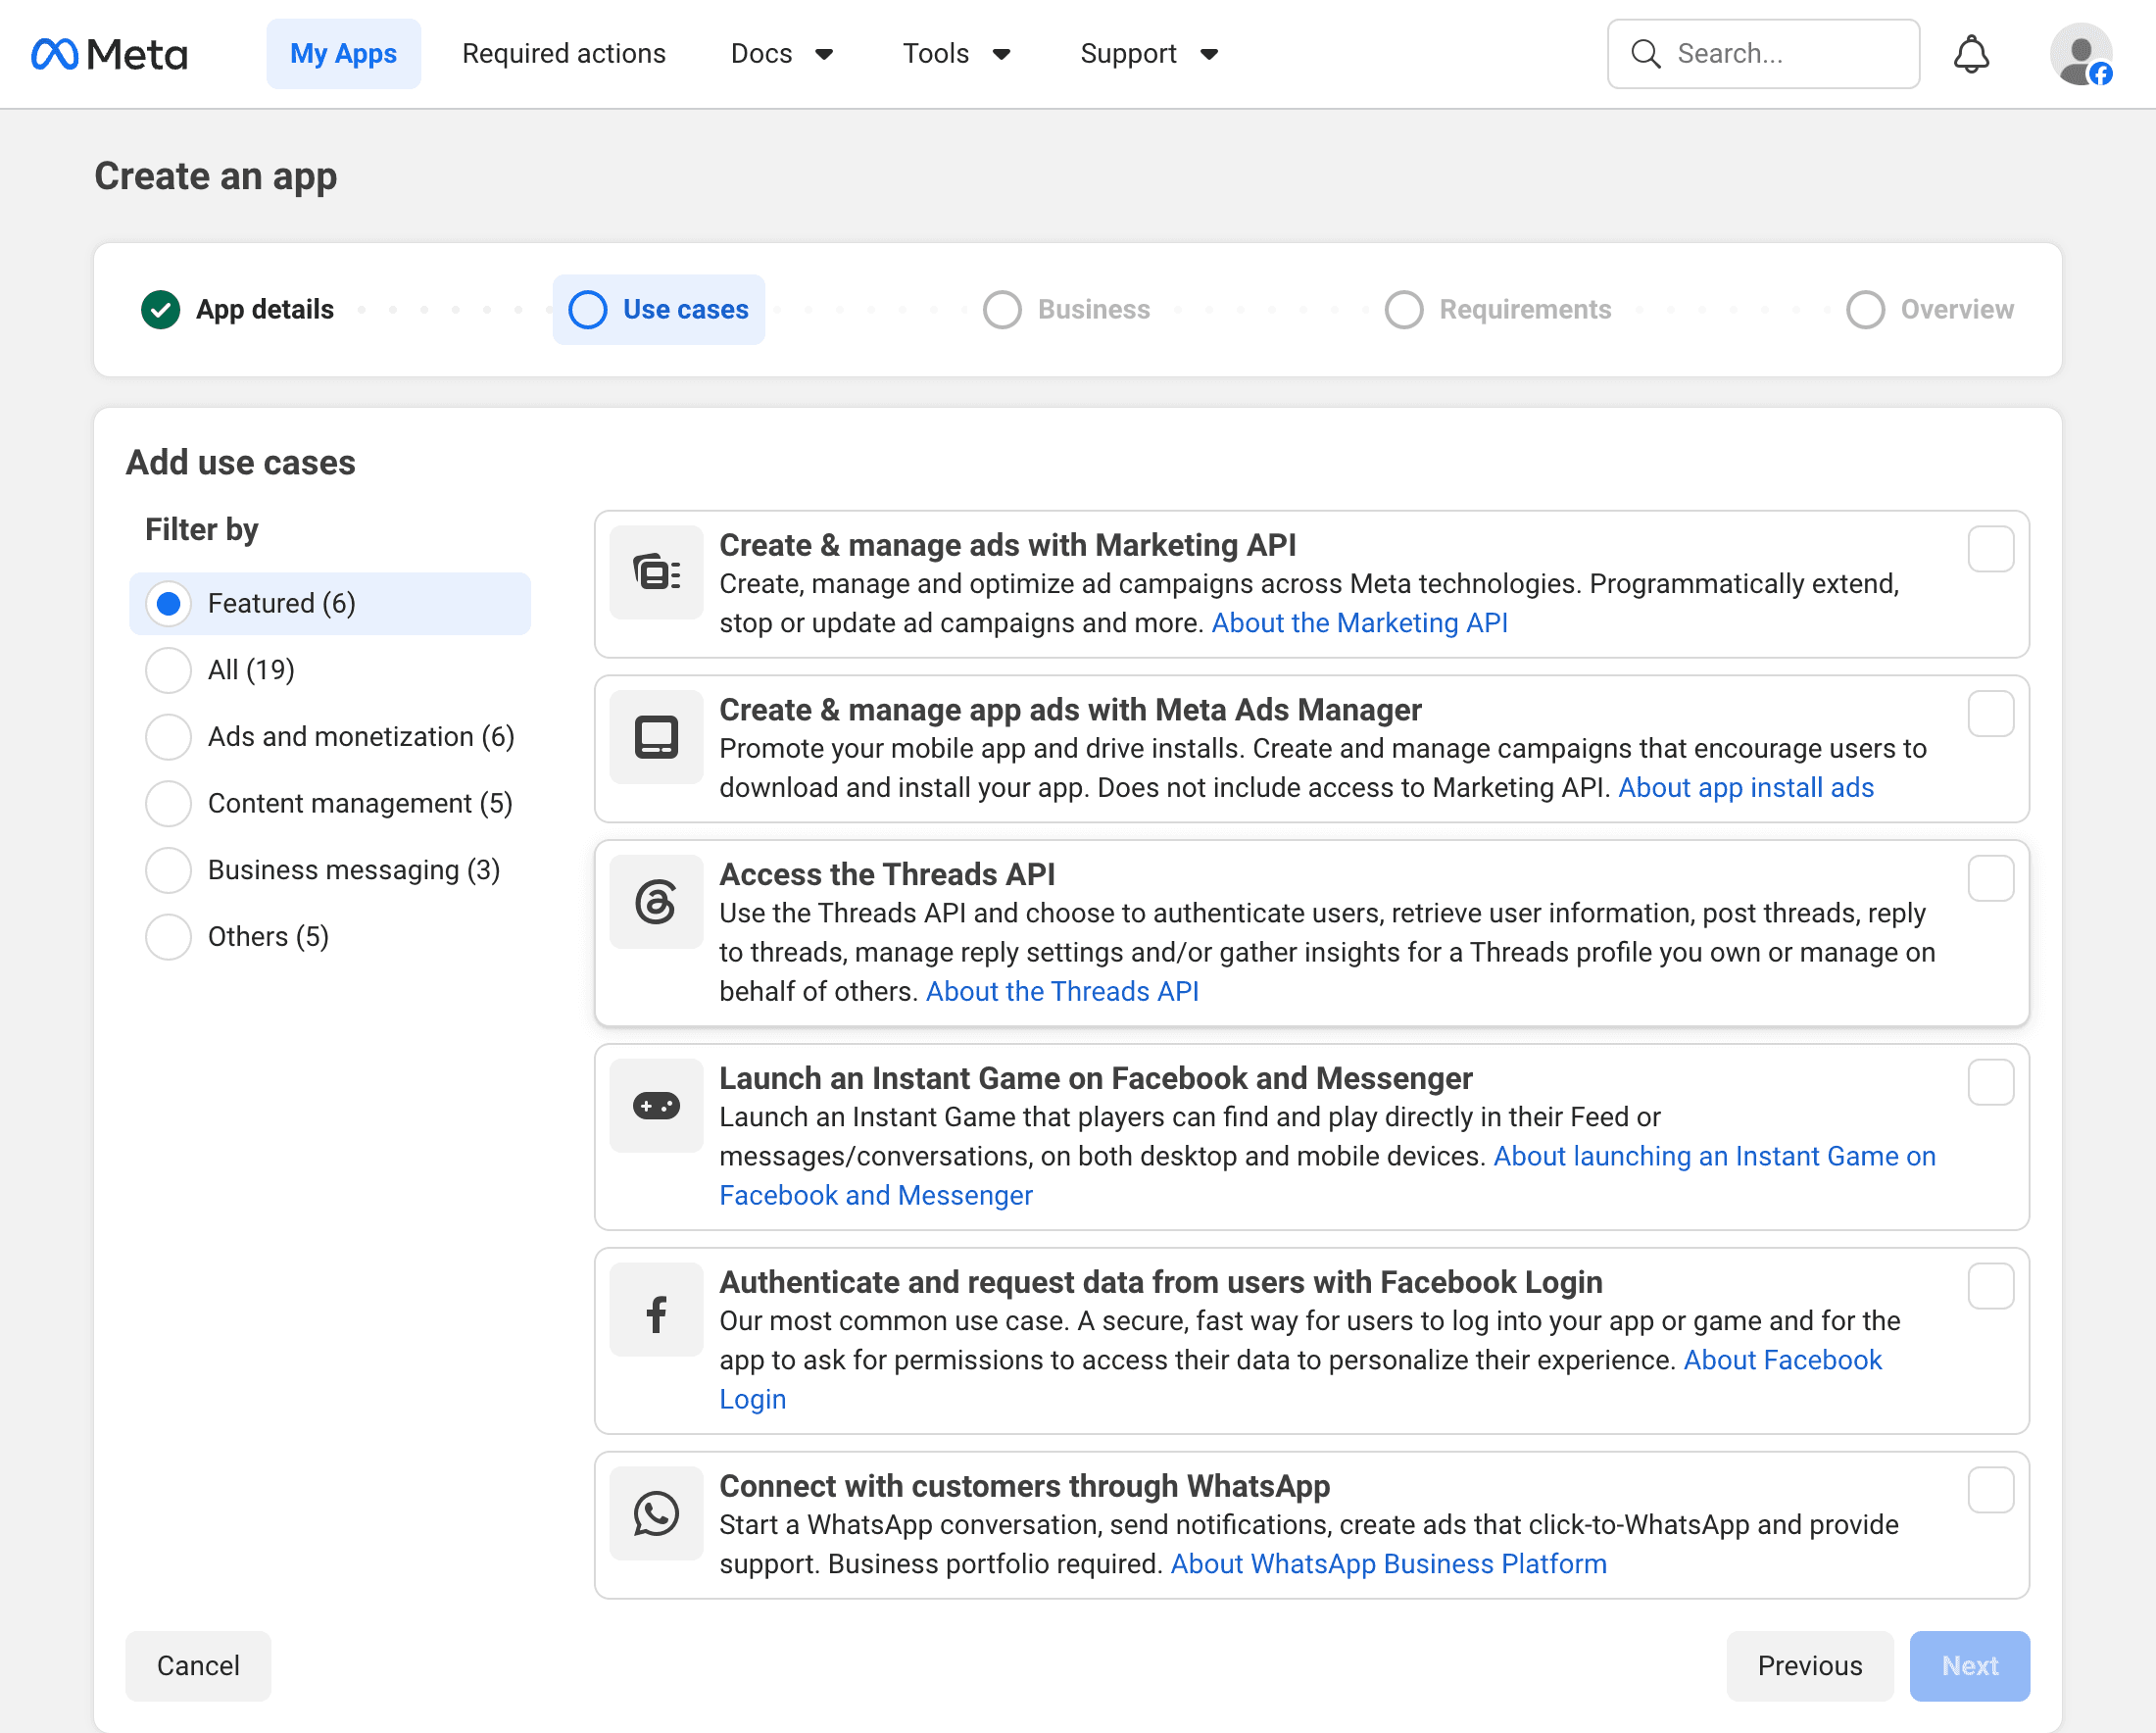Click the Instant Game controller icon
This screenshot has height=1733, width=2156.
656,1106
